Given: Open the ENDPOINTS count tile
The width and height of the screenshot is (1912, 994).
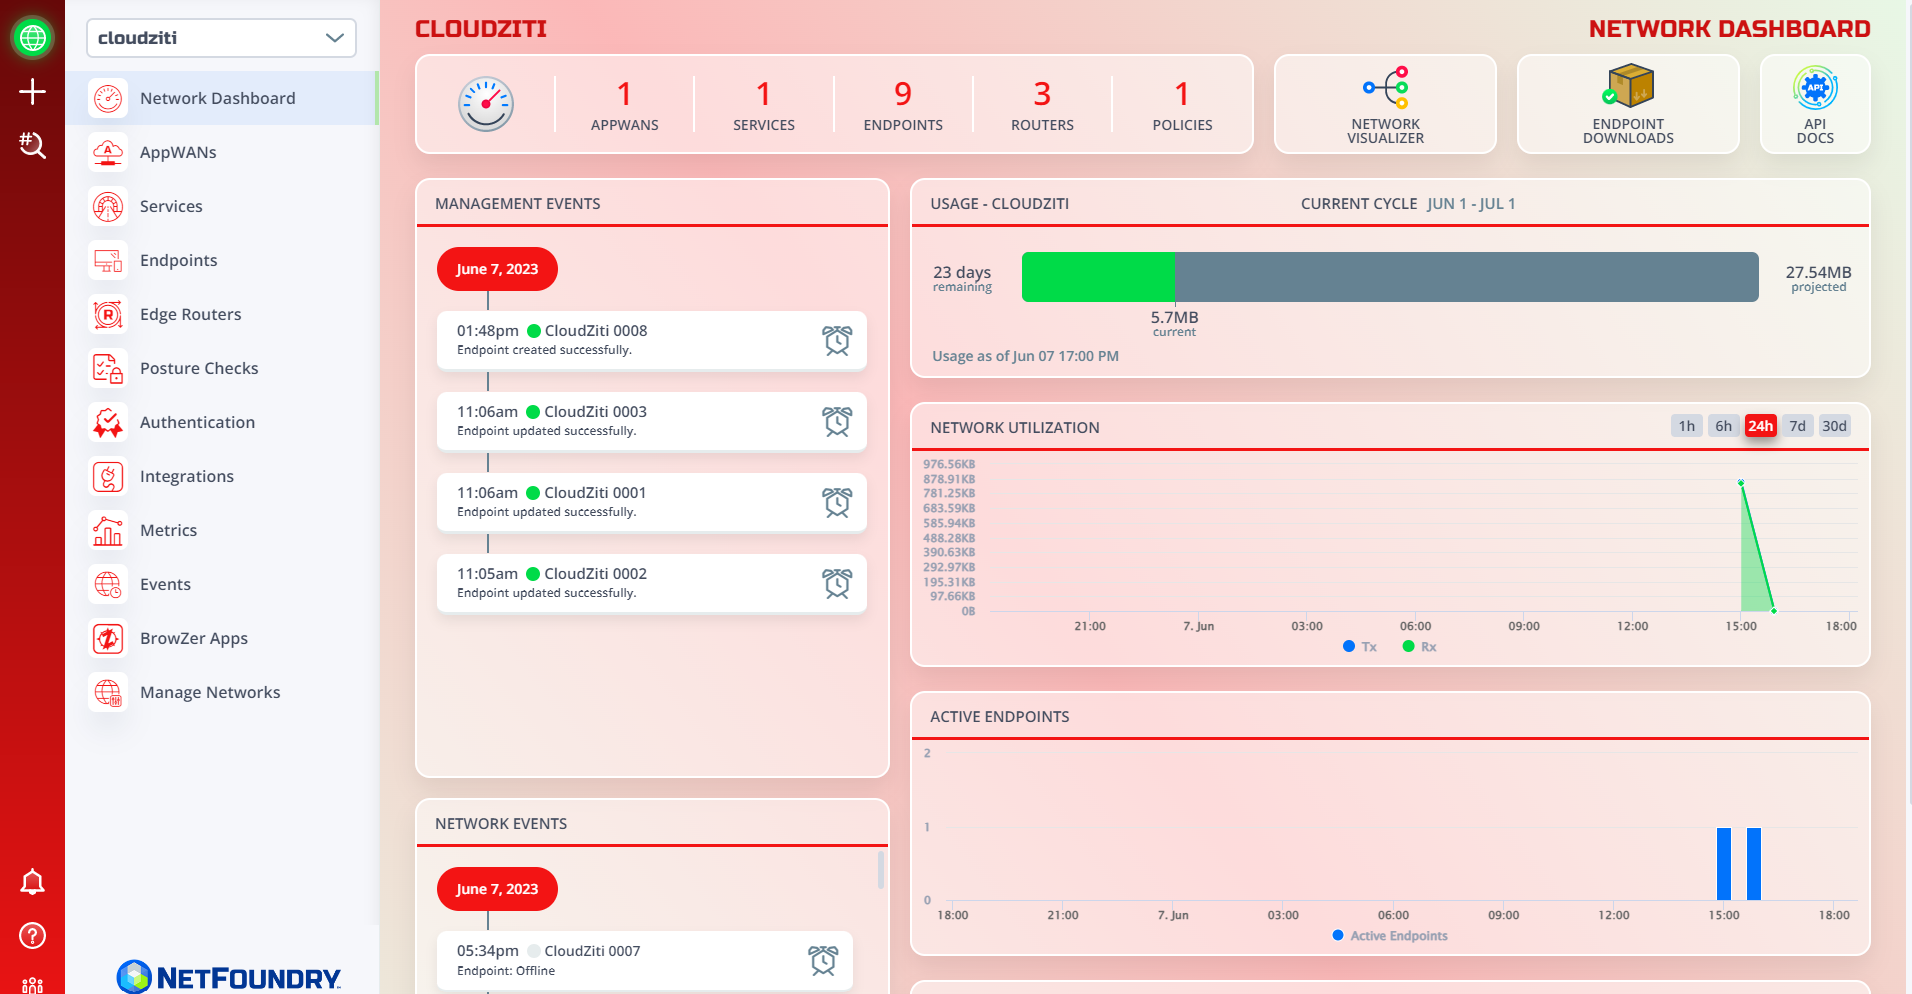Looking at the screenshot, I should pyautogui.click(x=903, y=104).
